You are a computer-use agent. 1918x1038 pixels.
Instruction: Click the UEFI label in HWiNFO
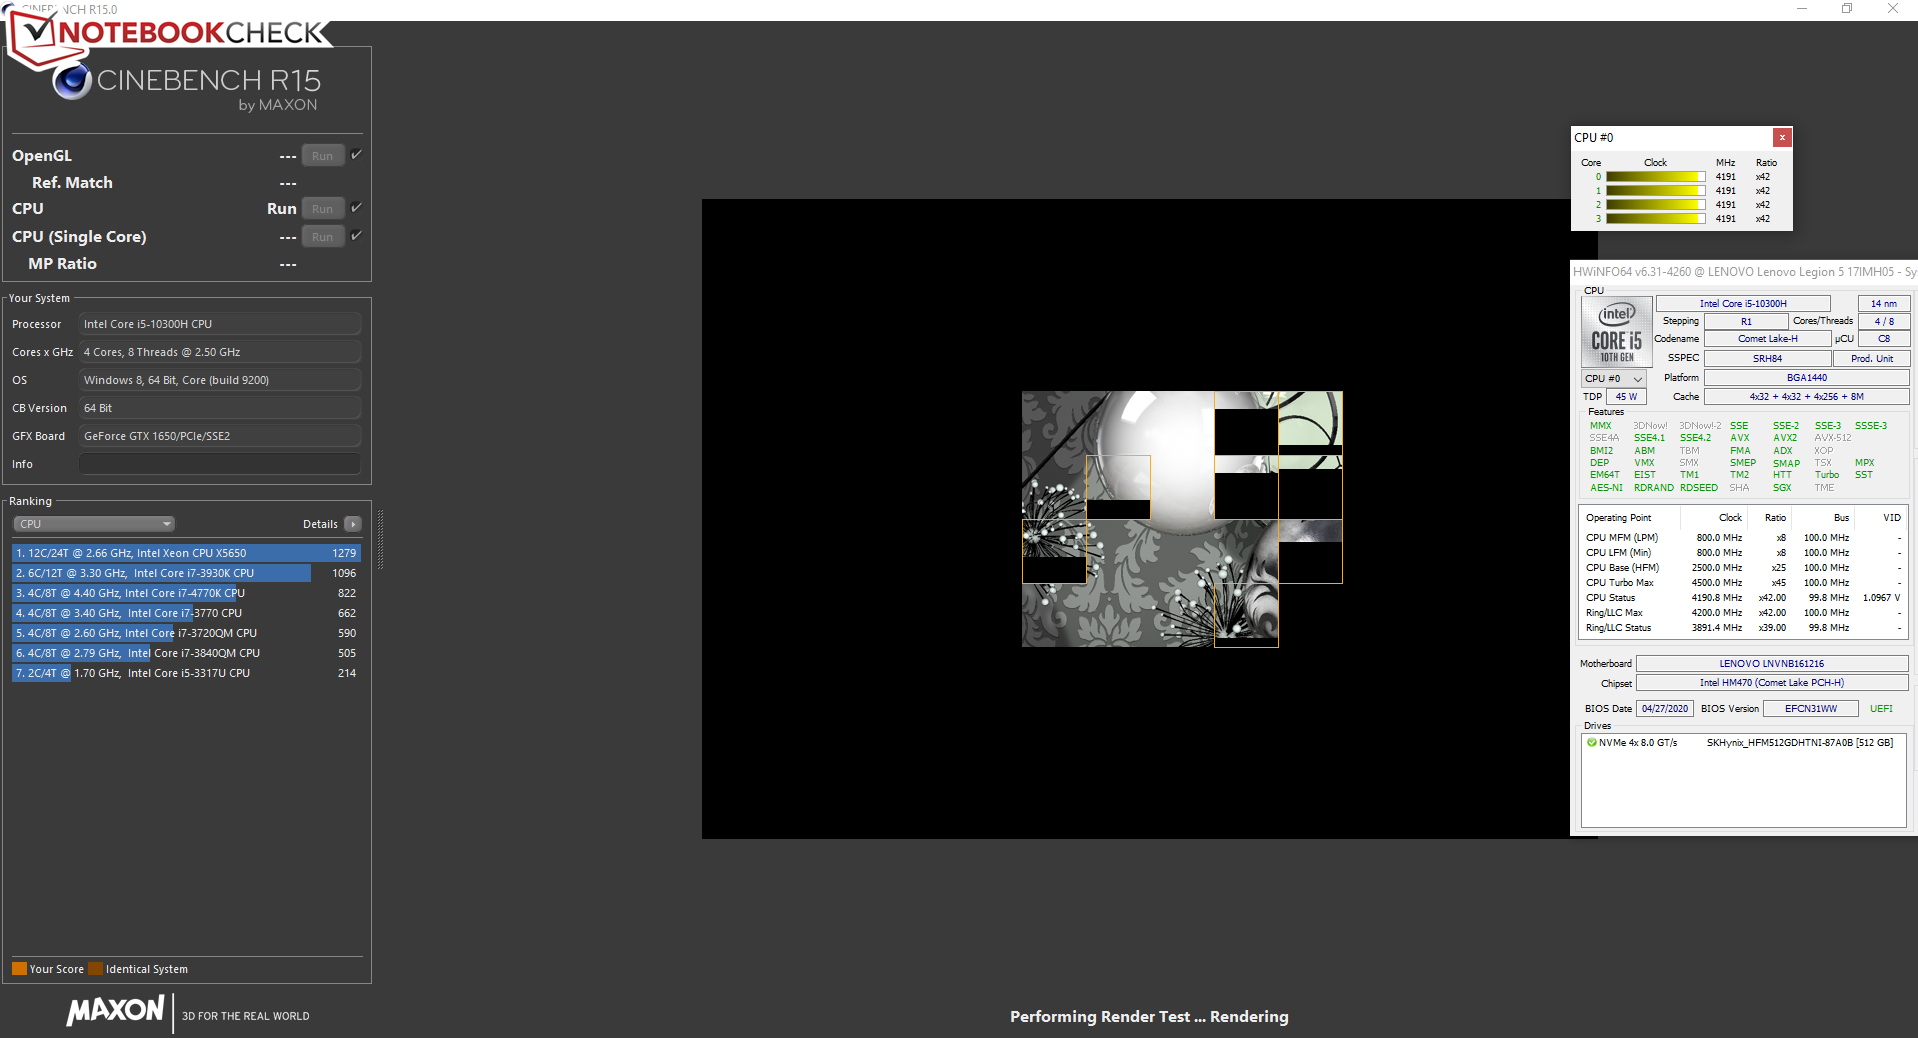pyautogui.click(x=1881, y=709)
